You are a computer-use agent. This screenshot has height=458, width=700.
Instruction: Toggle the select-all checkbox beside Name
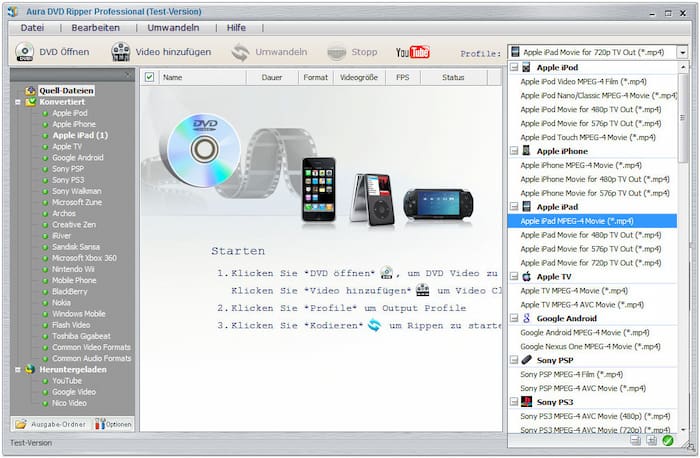click(x=149, y=77)
